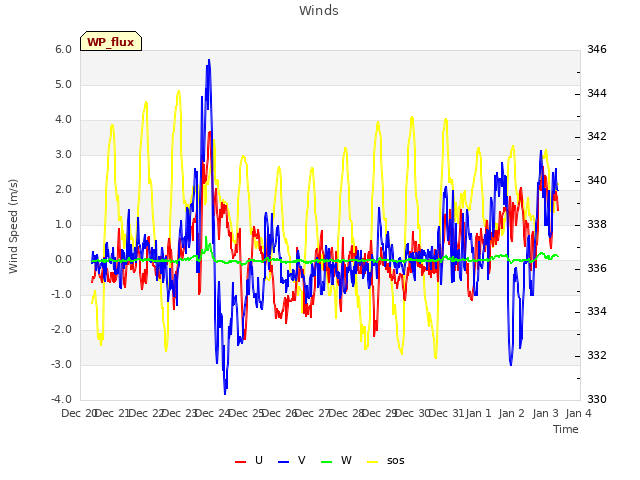Click the WP_flux annotation label
Image resolution: width=640 pixels, height=480 pixels.
111,42
